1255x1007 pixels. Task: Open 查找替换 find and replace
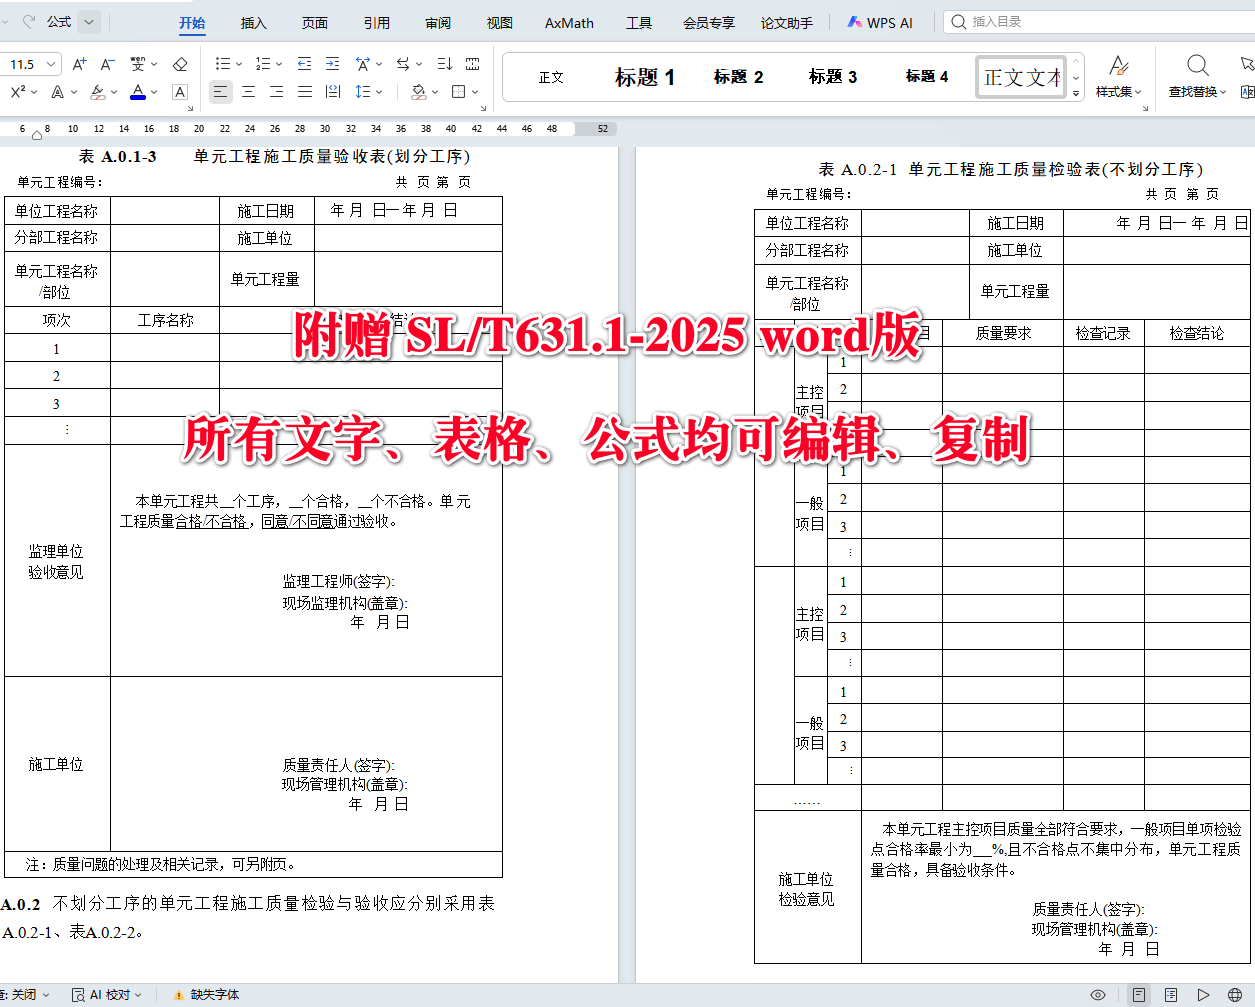[1197, 77]
